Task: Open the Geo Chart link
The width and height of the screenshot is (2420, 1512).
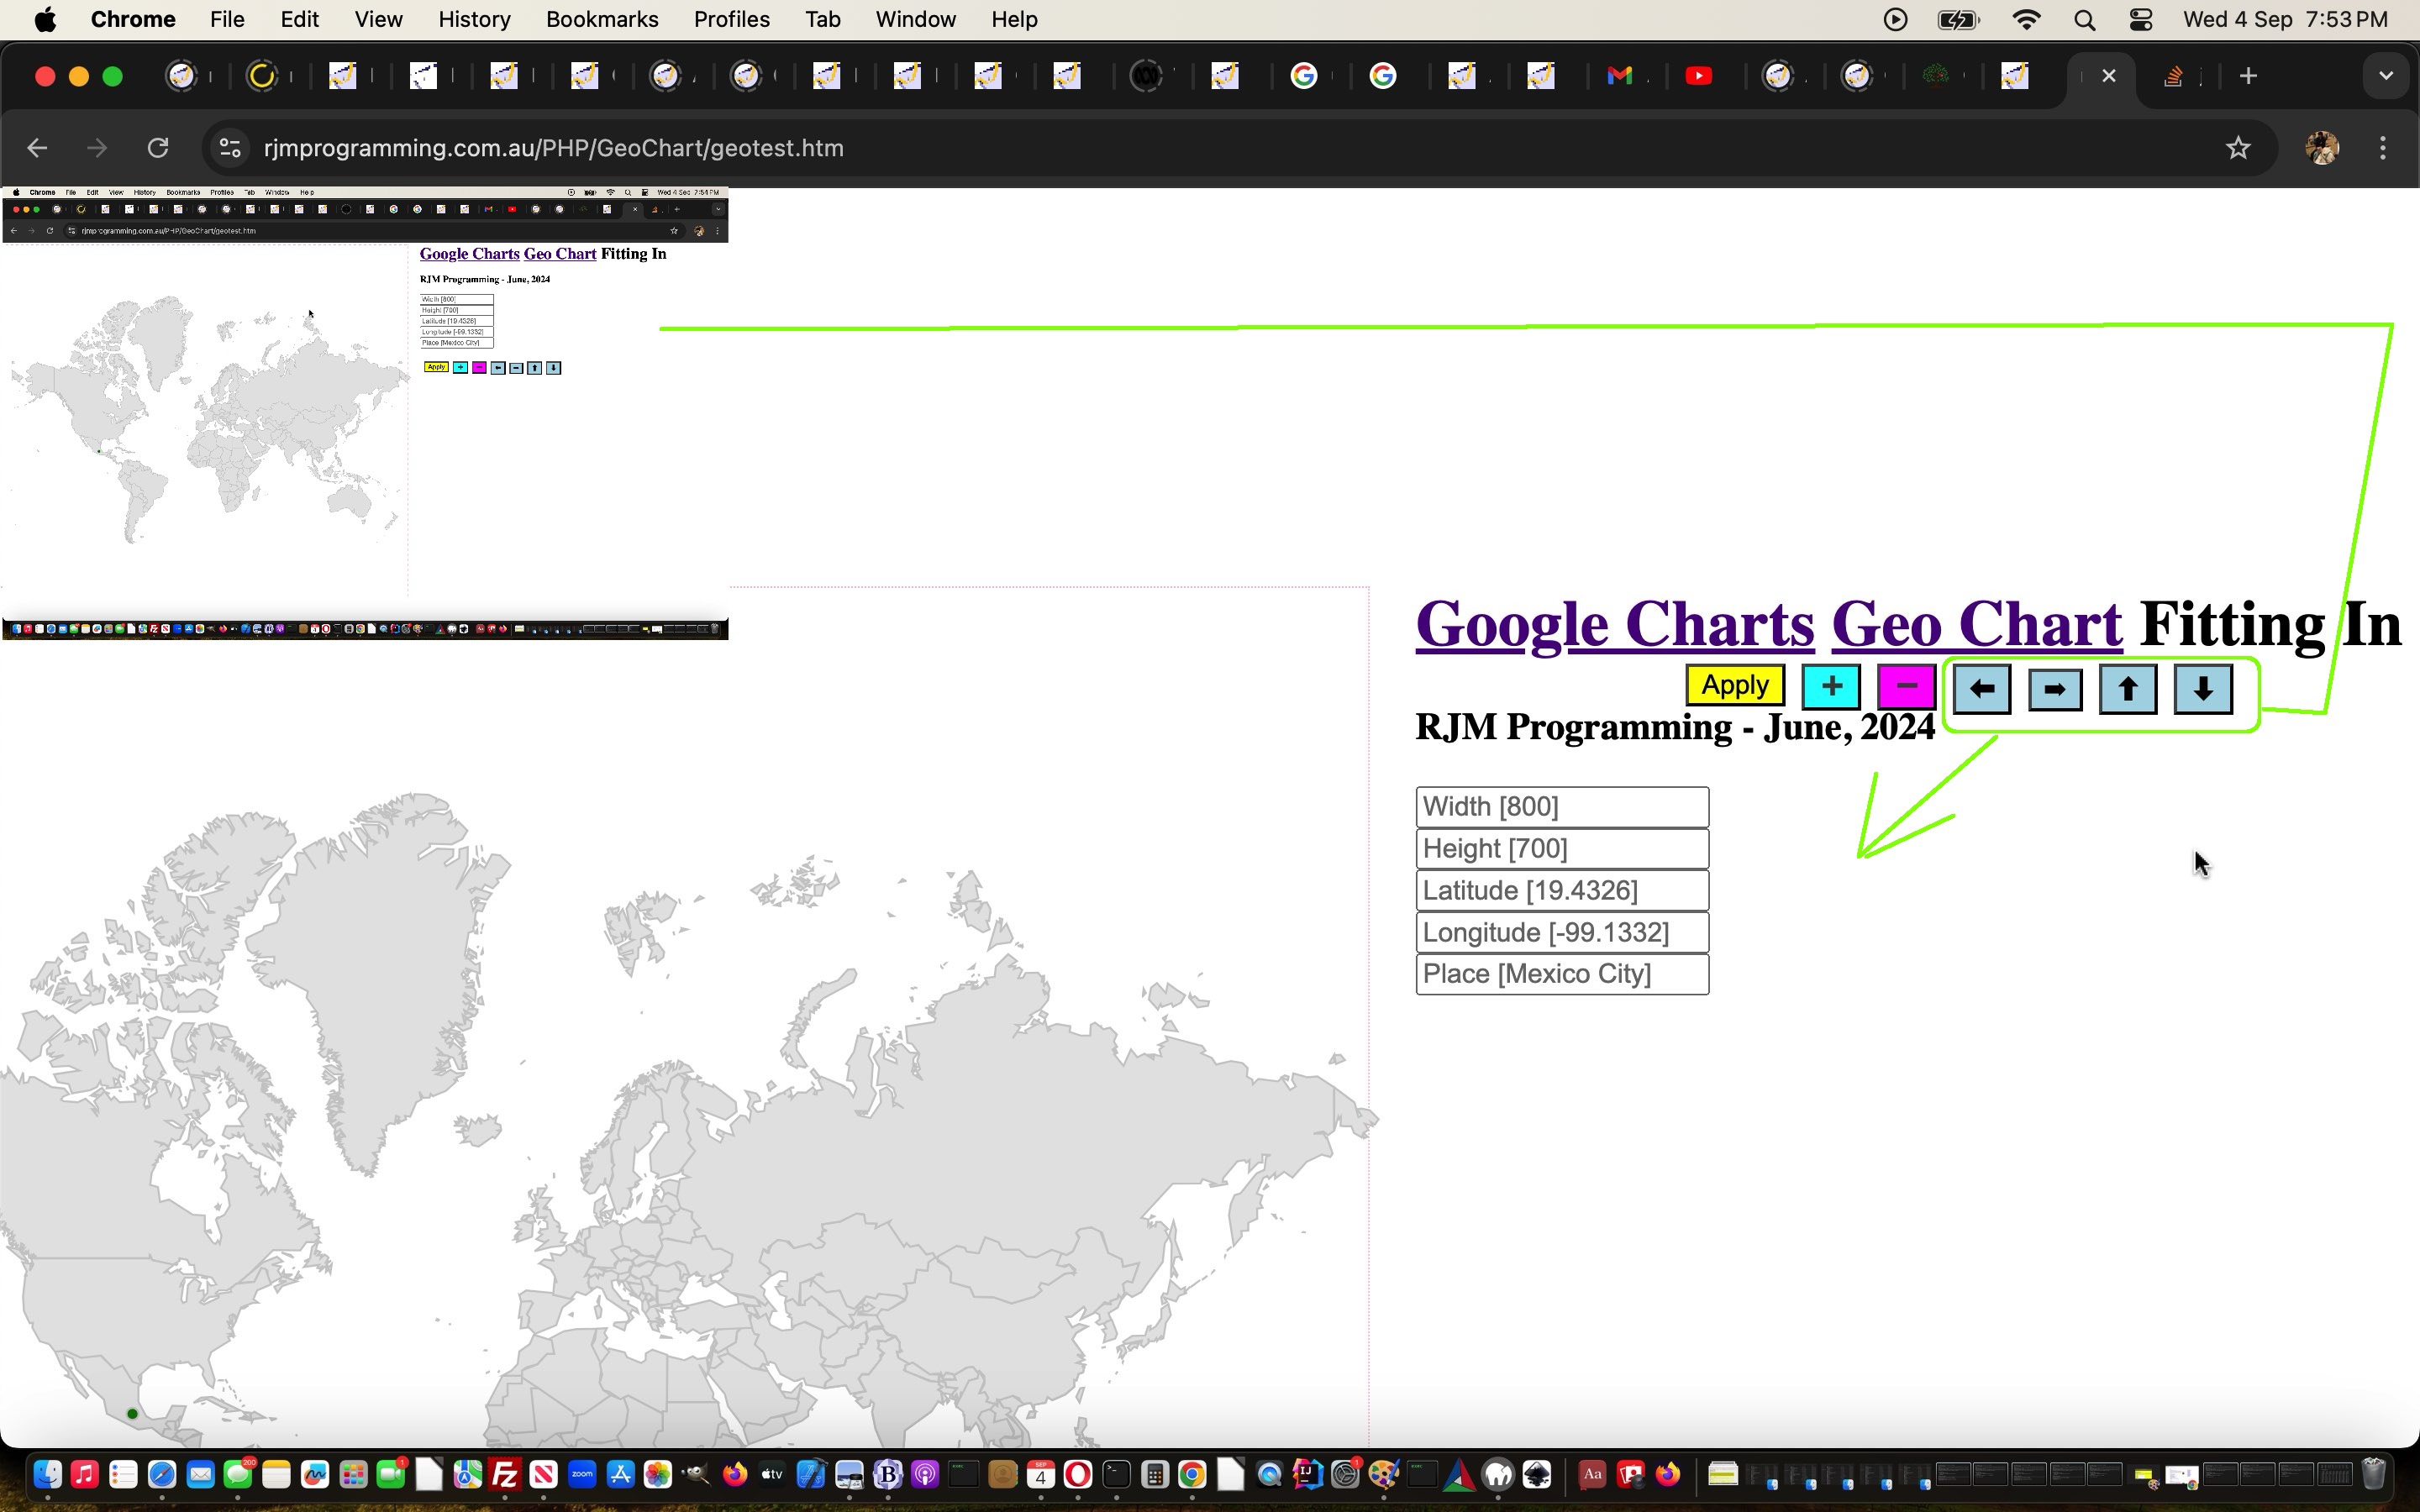Action: click(x=1977, y=624)
